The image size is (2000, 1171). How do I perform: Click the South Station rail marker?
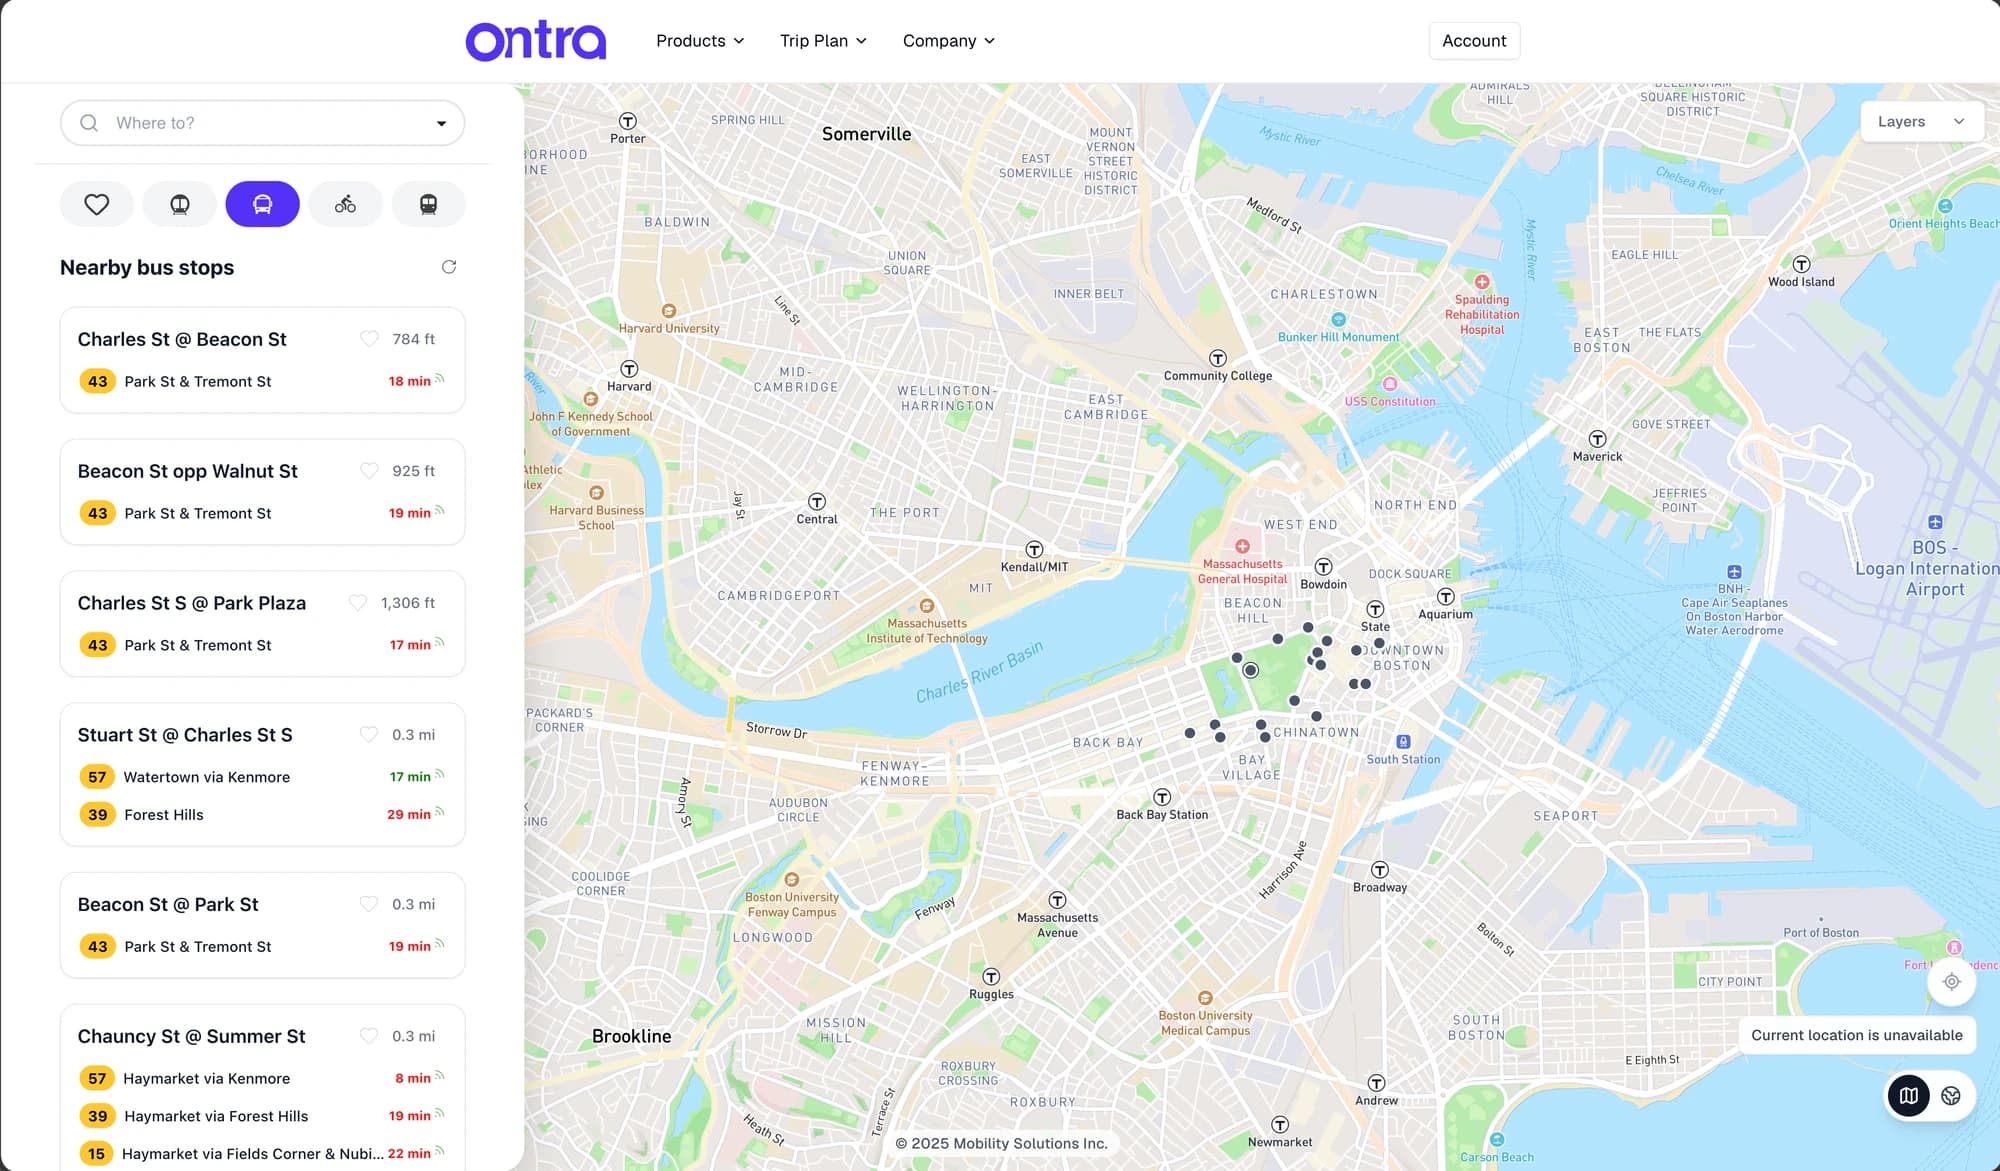tap(1403, 742)
